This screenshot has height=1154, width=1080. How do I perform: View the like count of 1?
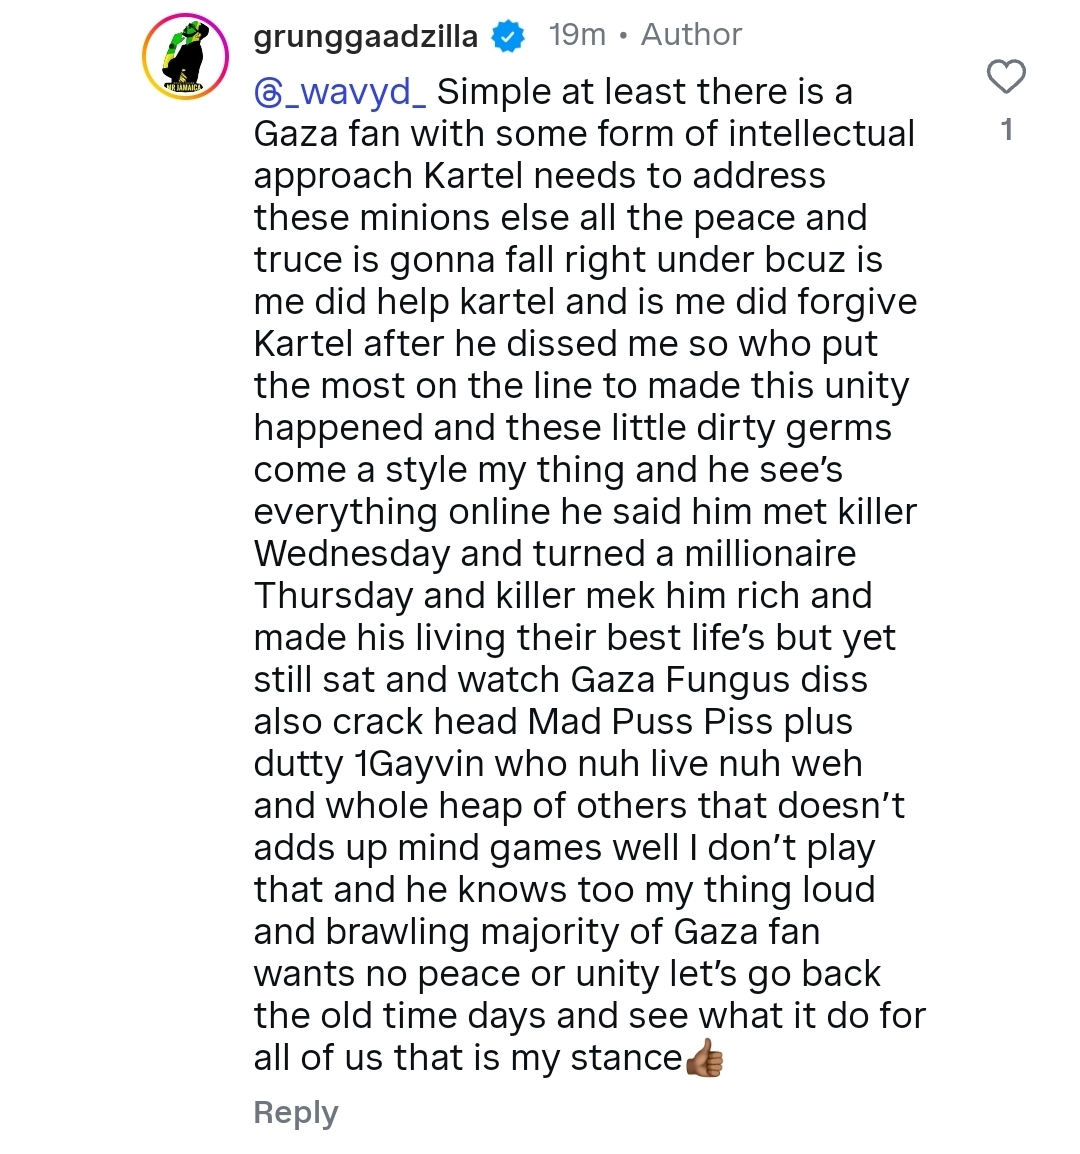[x=1007, y=129]
